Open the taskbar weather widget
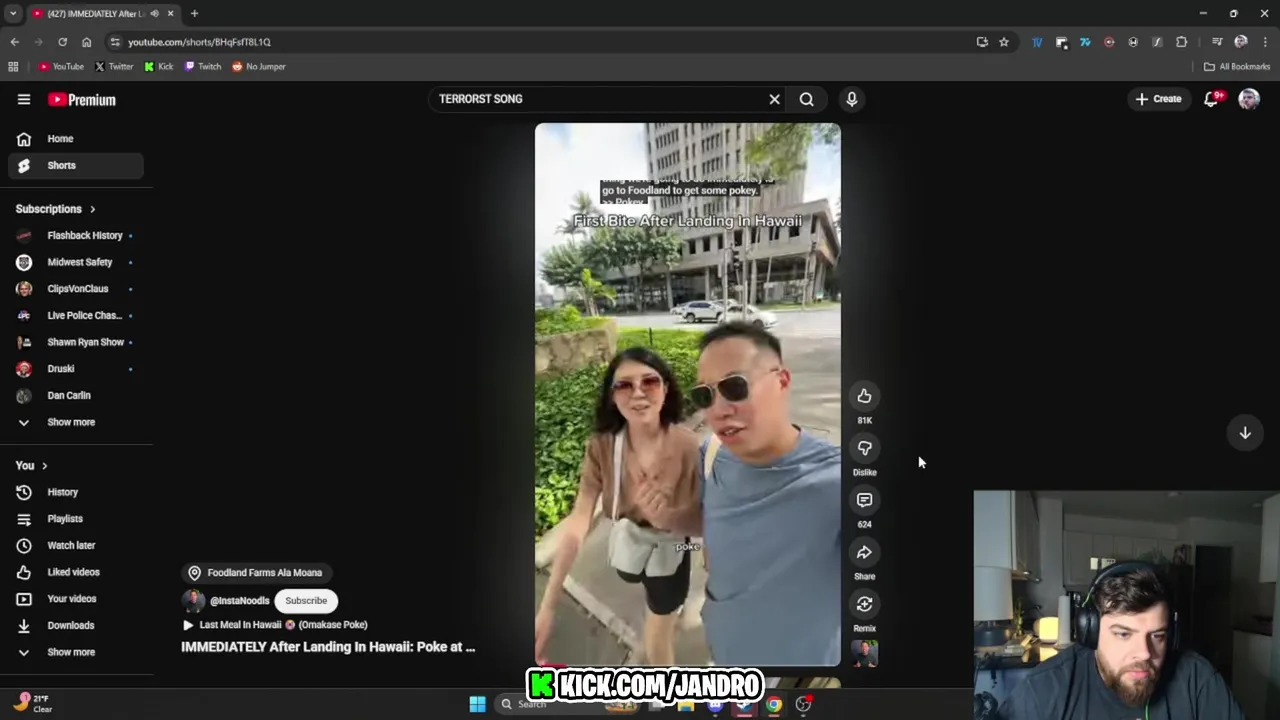Image resolution: width=1280 pixels, height=720 pixels. click(31, 703)
